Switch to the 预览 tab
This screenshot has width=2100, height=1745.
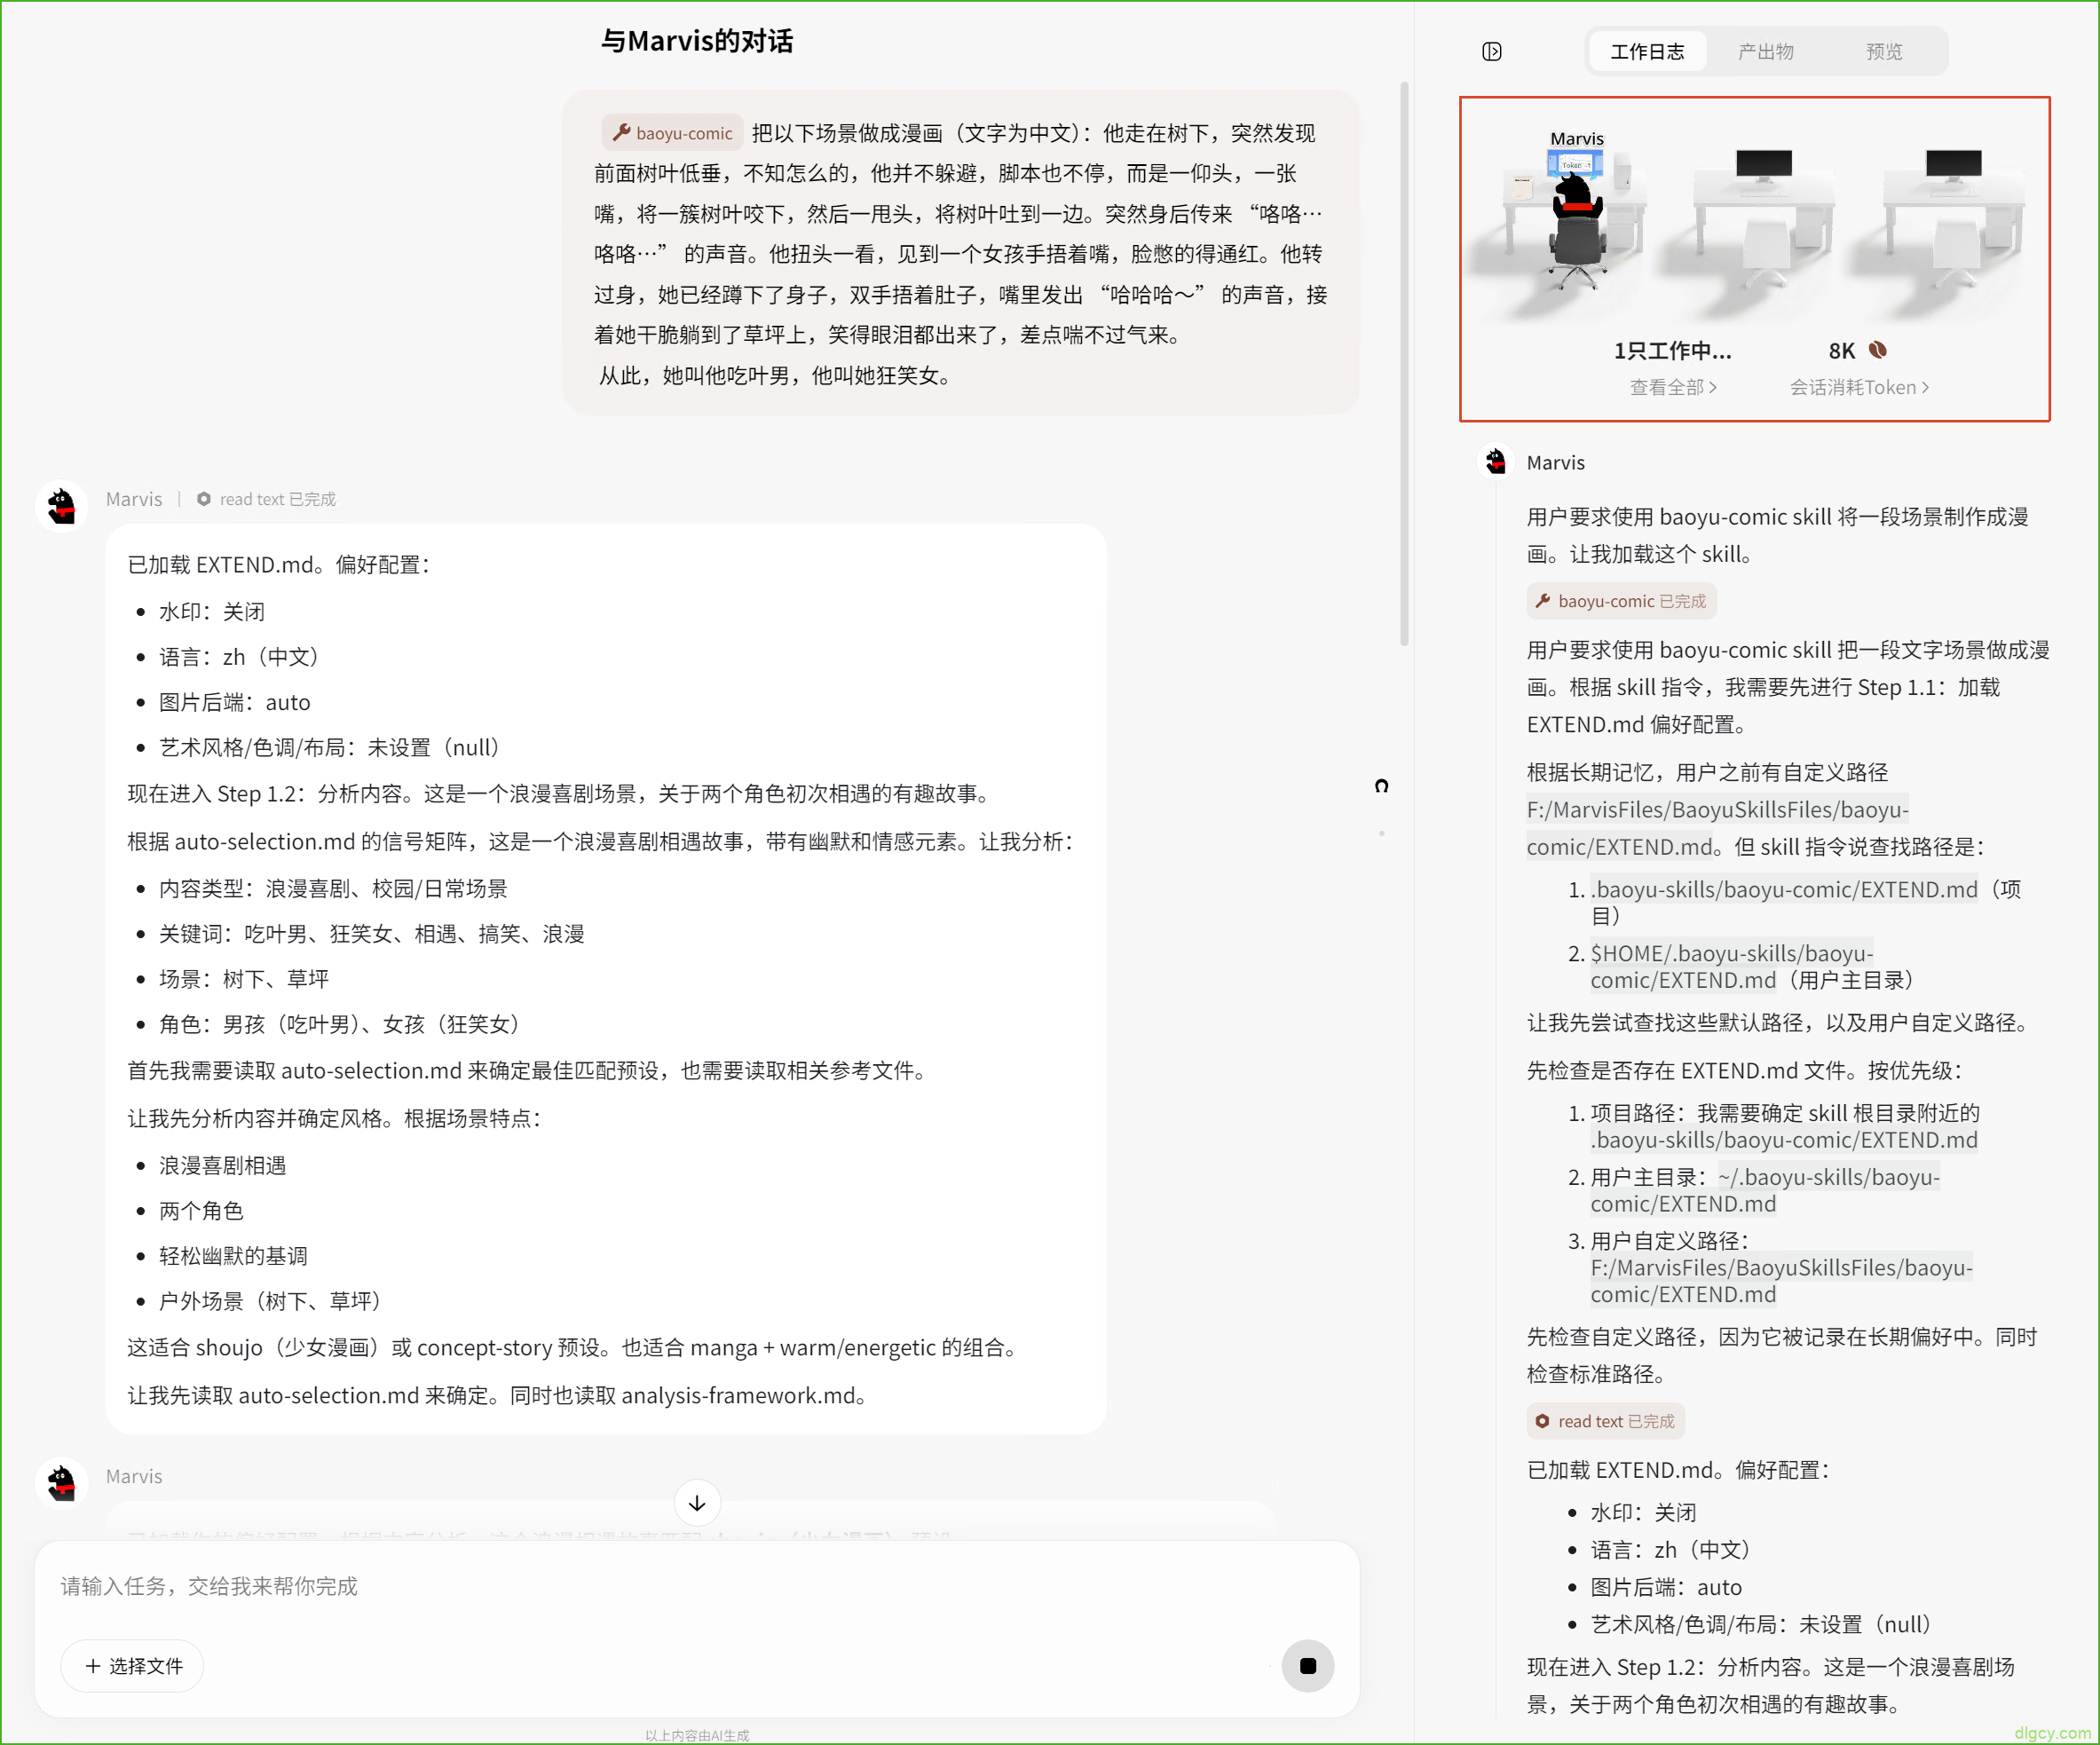pyautogui.click(x=1884, y=51)
